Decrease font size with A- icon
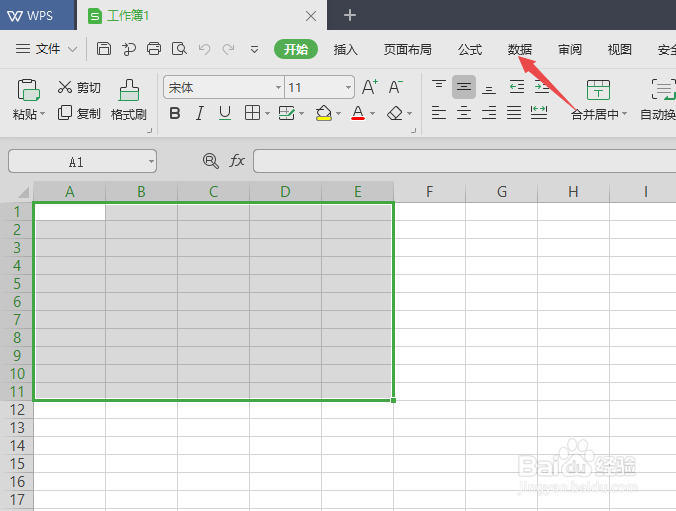The height and width of the screenshot is (511, 676). tap(395, 87)
